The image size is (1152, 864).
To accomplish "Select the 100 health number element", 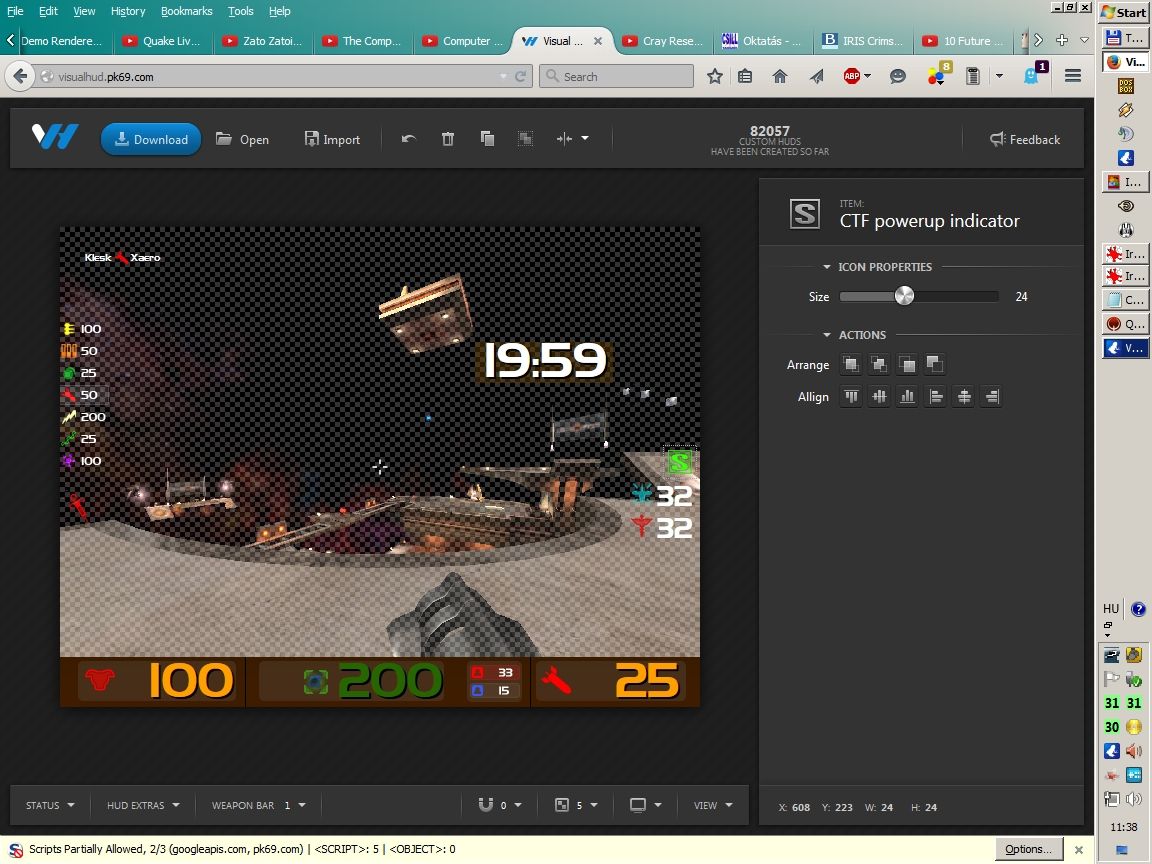I will pyautogui.click(x=190, y=680).
